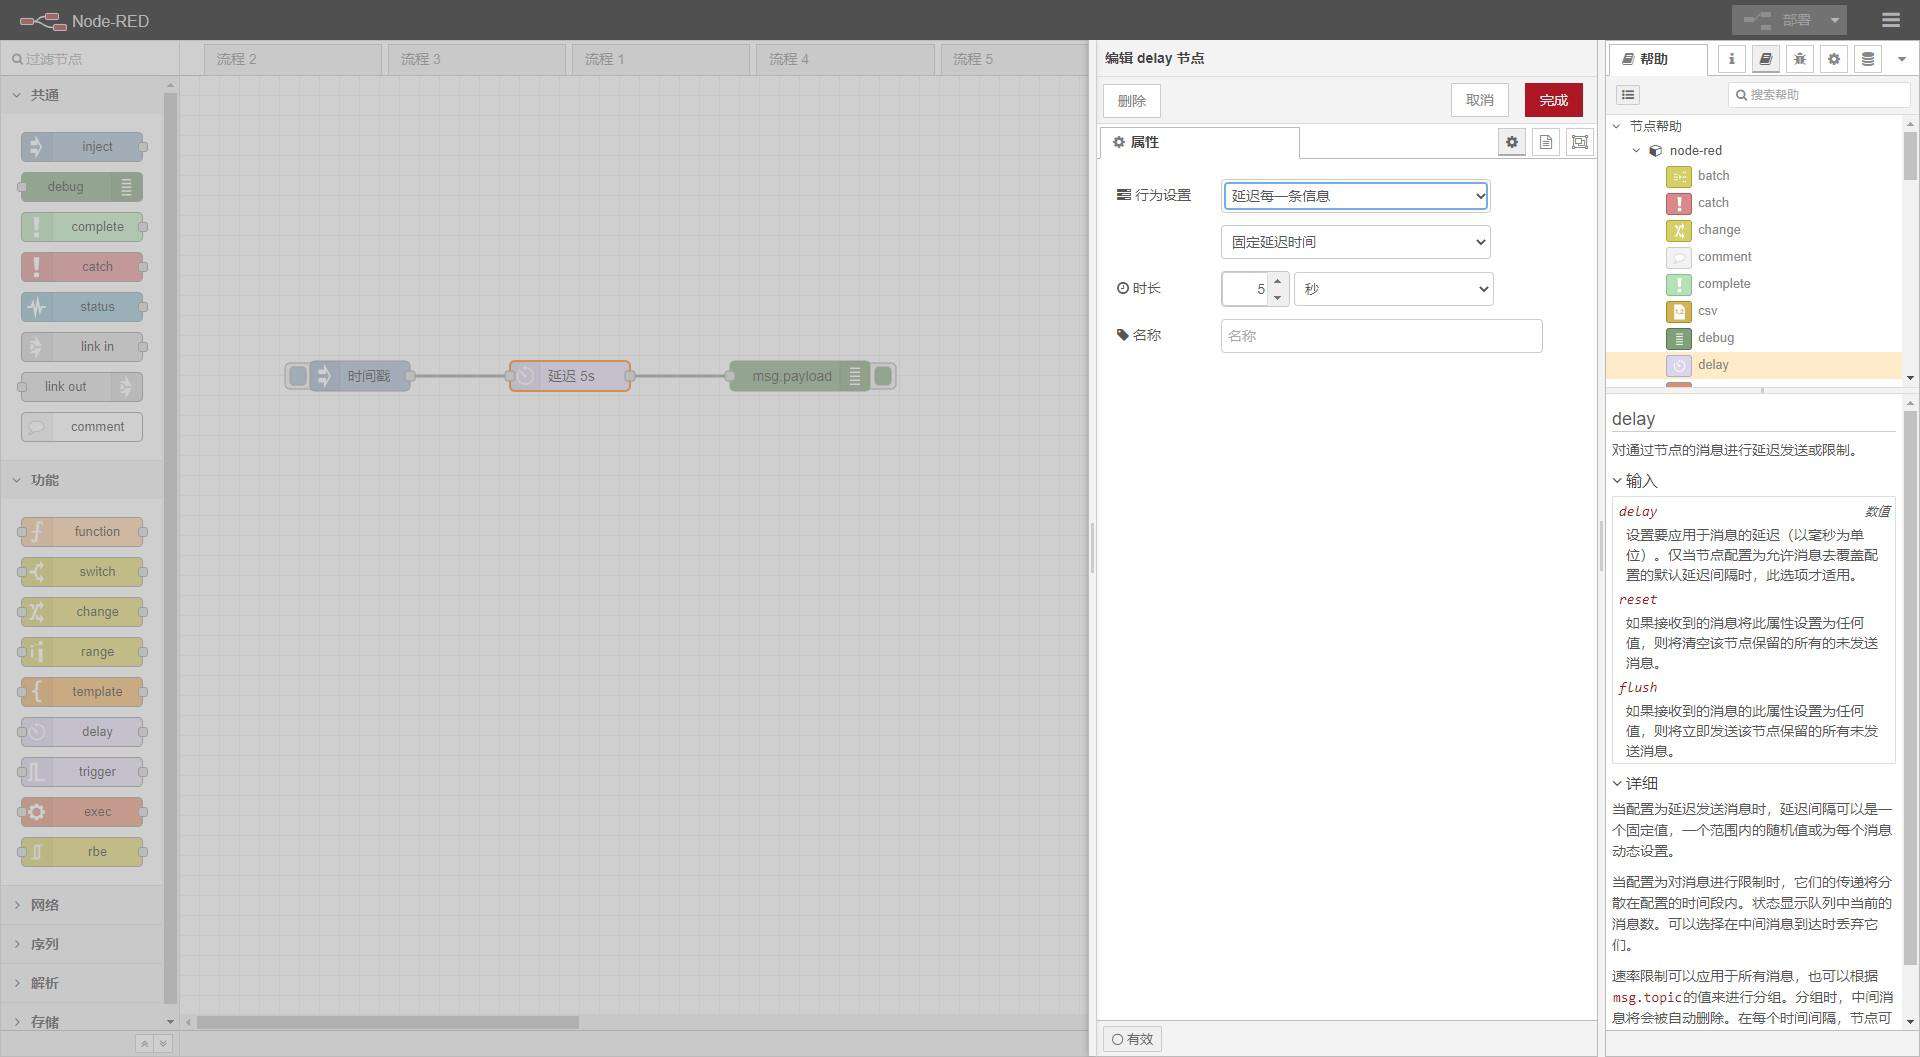Click the 名称 name input field
Screen dimensions: 1920x1057
1382,336
